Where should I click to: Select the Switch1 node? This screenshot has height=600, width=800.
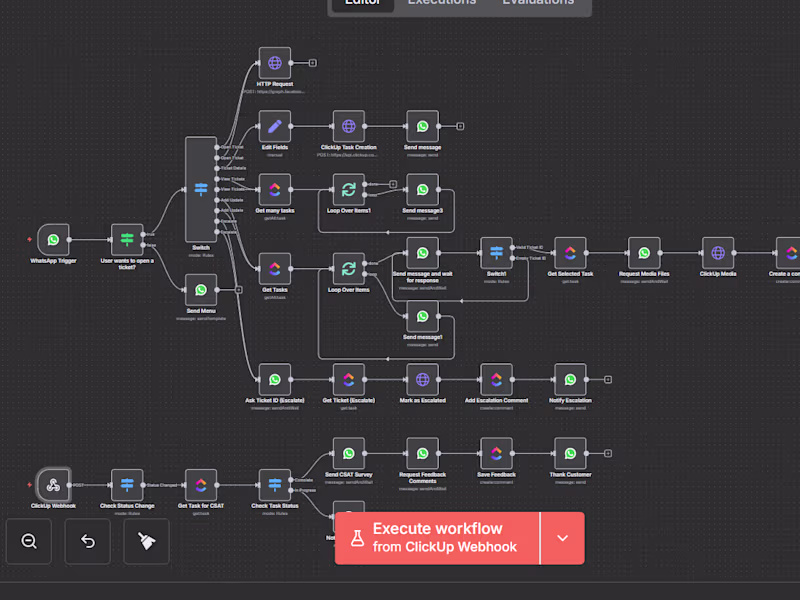496,253
